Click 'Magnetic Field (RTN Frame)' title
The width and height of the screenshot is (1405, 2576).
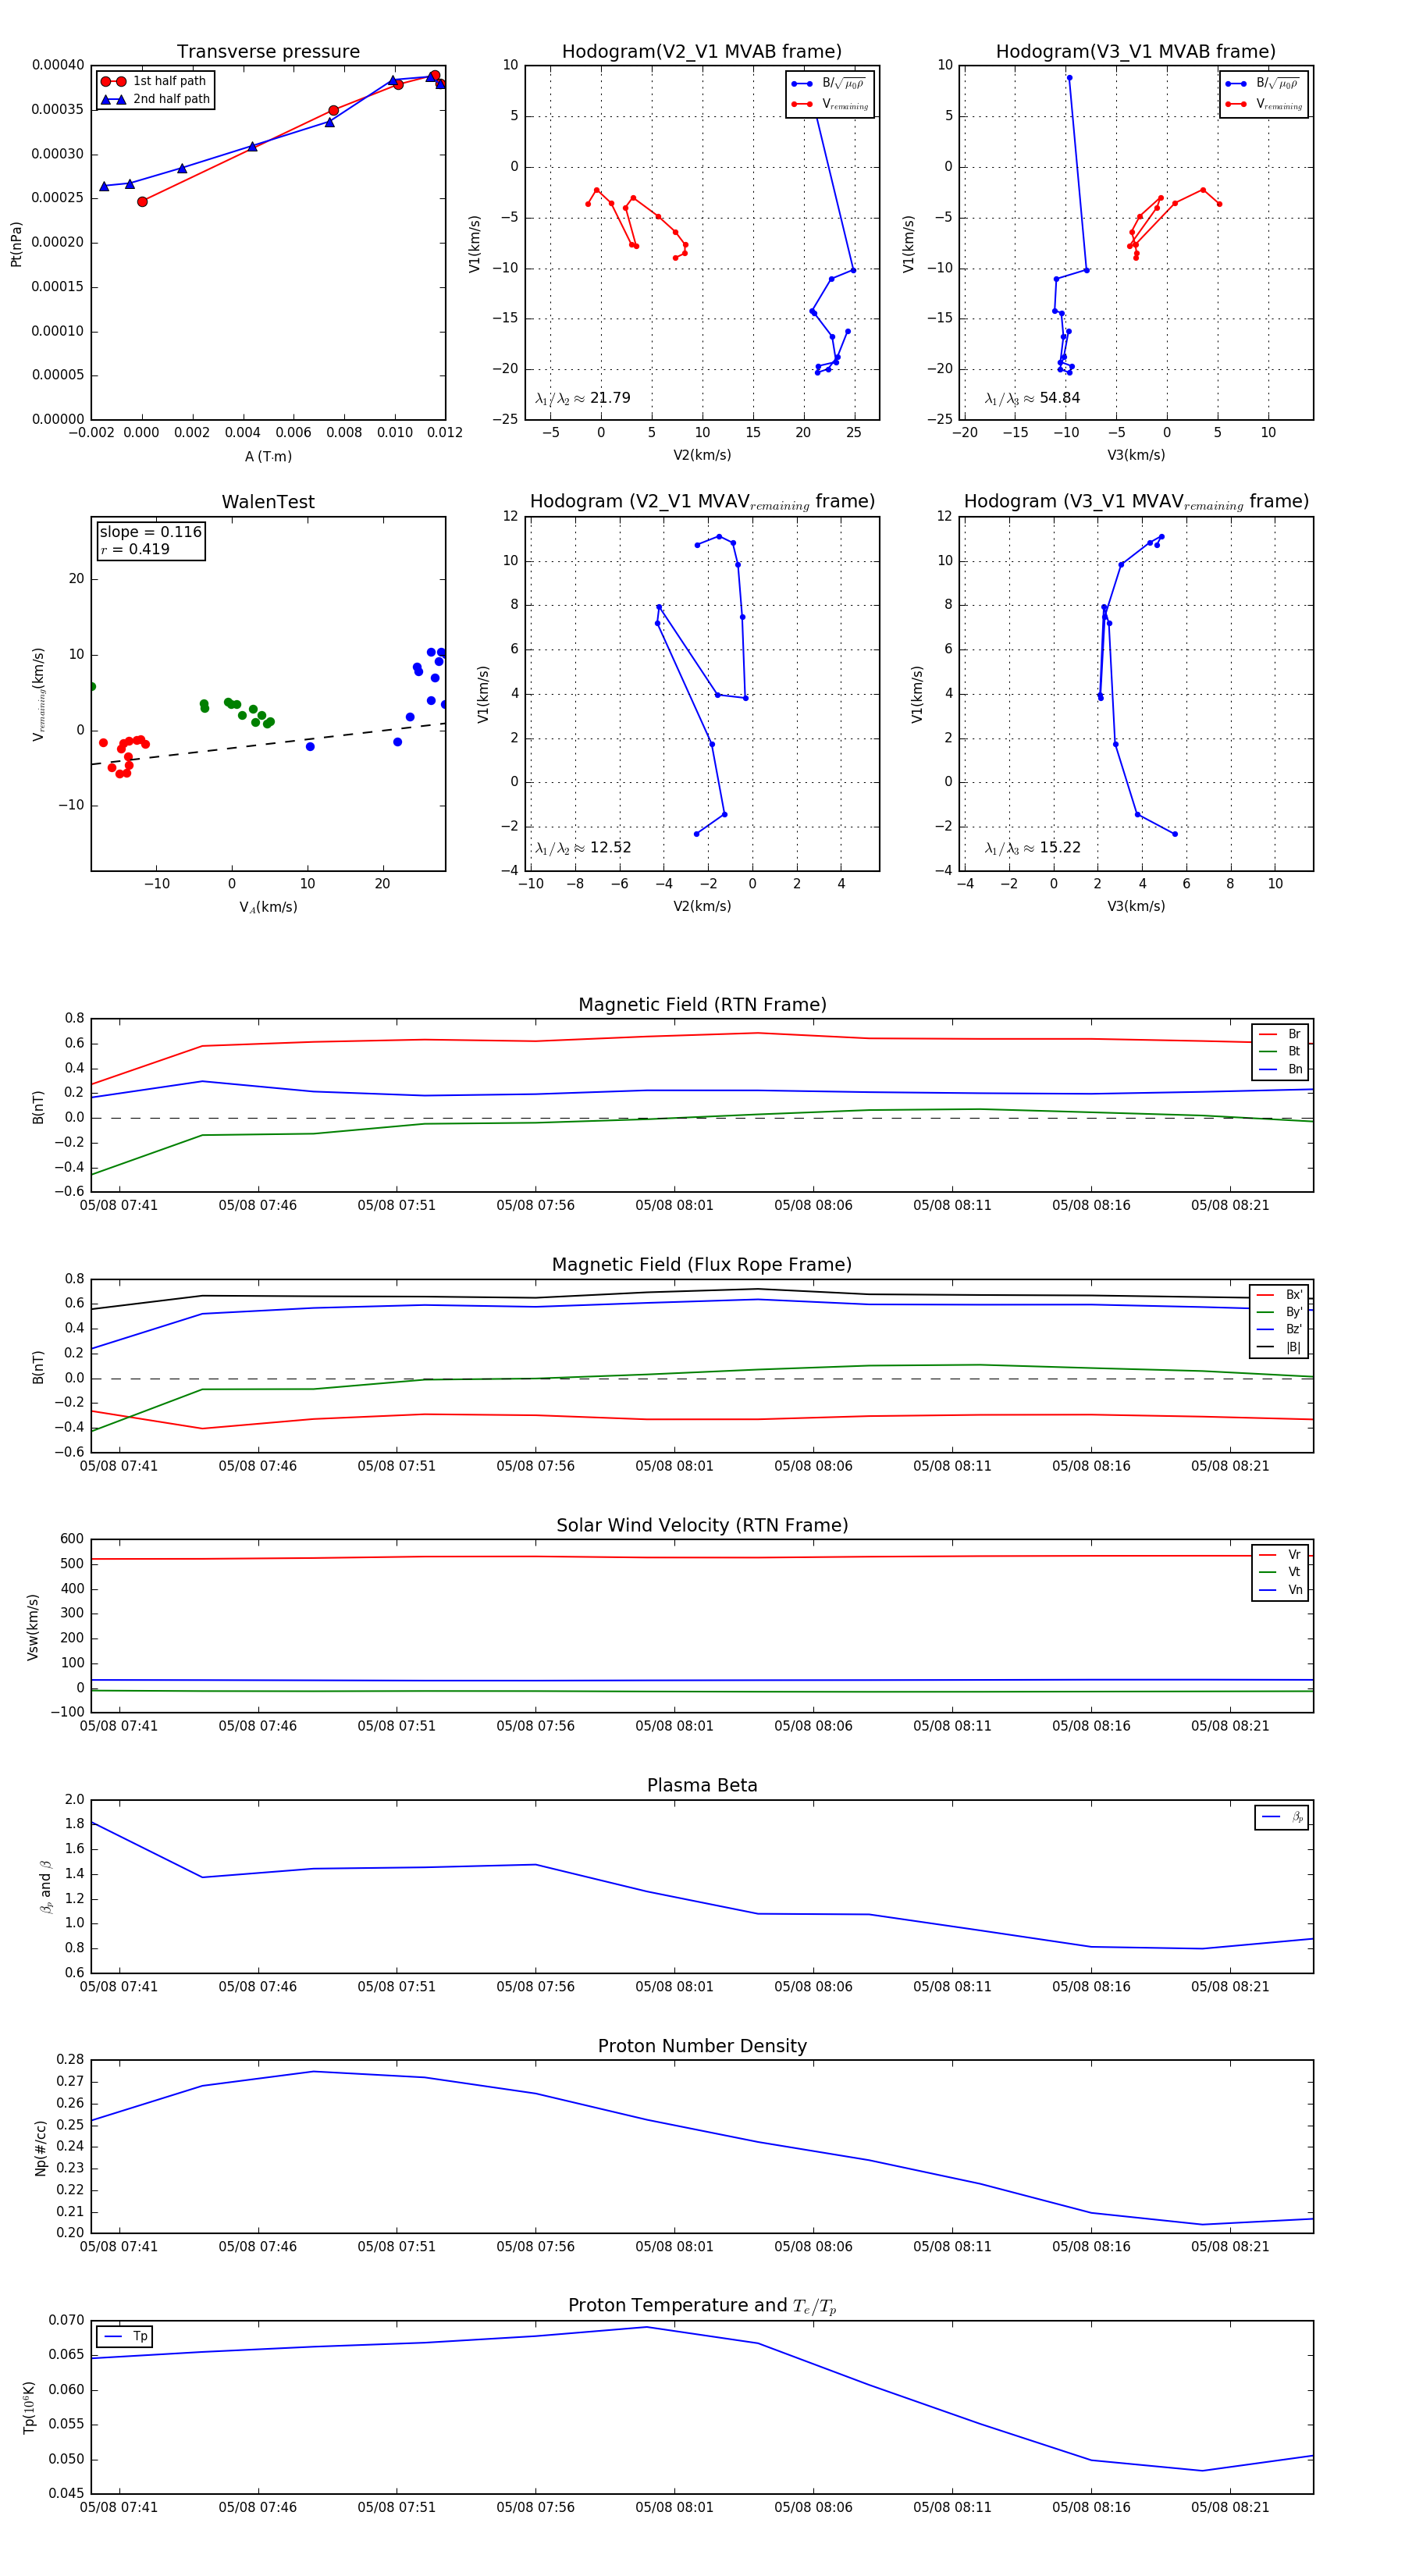tap(702, 1005)
